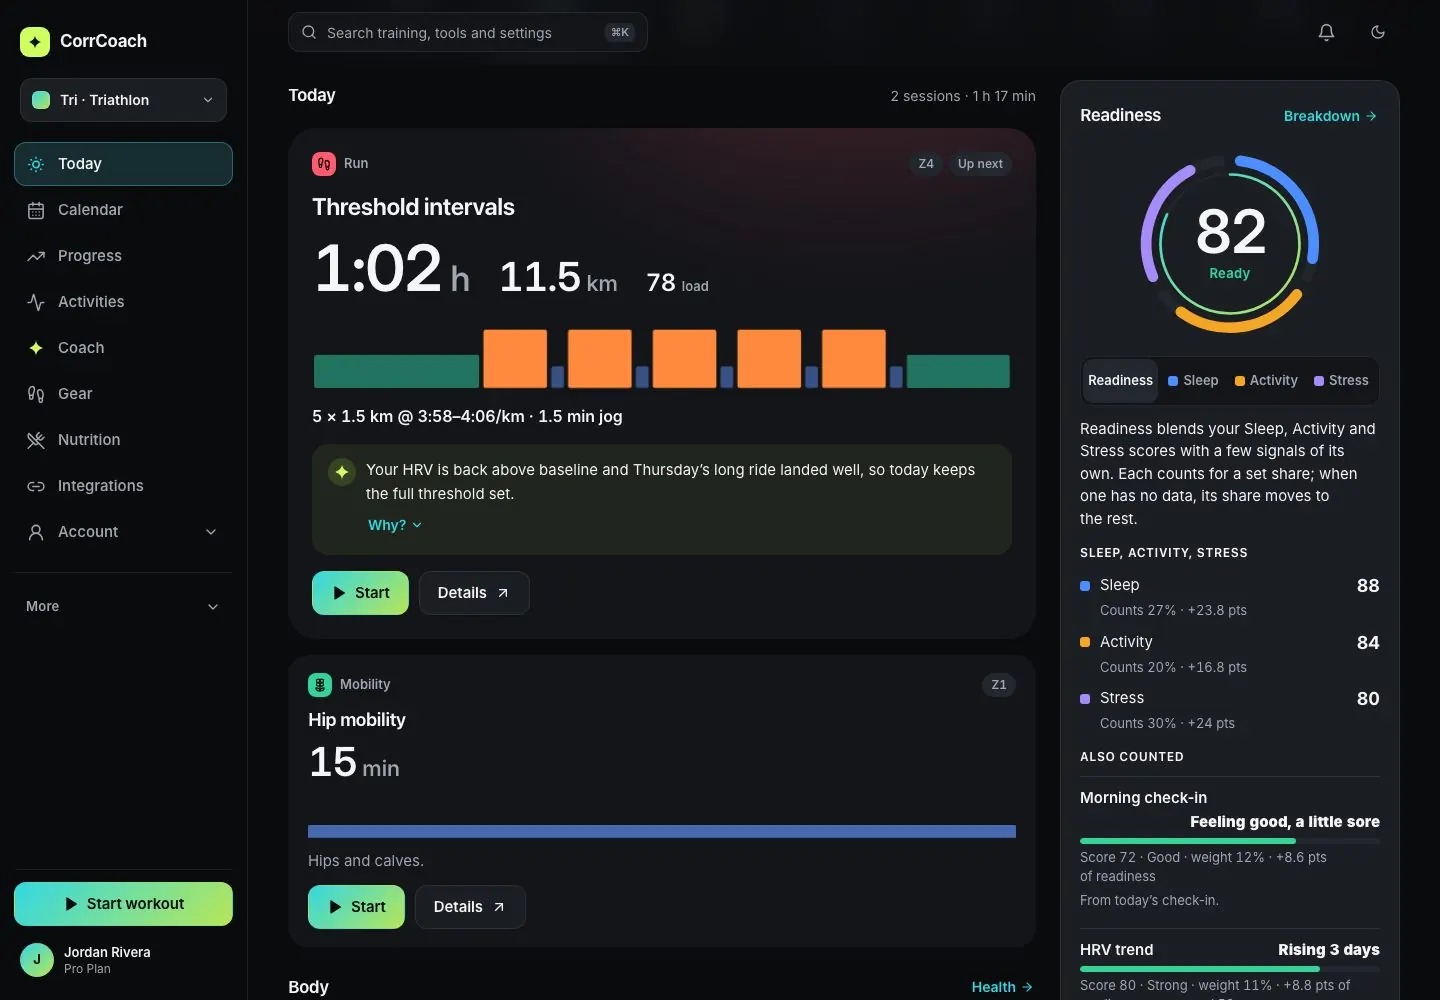1440x1000 pixels.
Task: Click the Tri · Triathlon color icon
Action: (x=41, y=100)
